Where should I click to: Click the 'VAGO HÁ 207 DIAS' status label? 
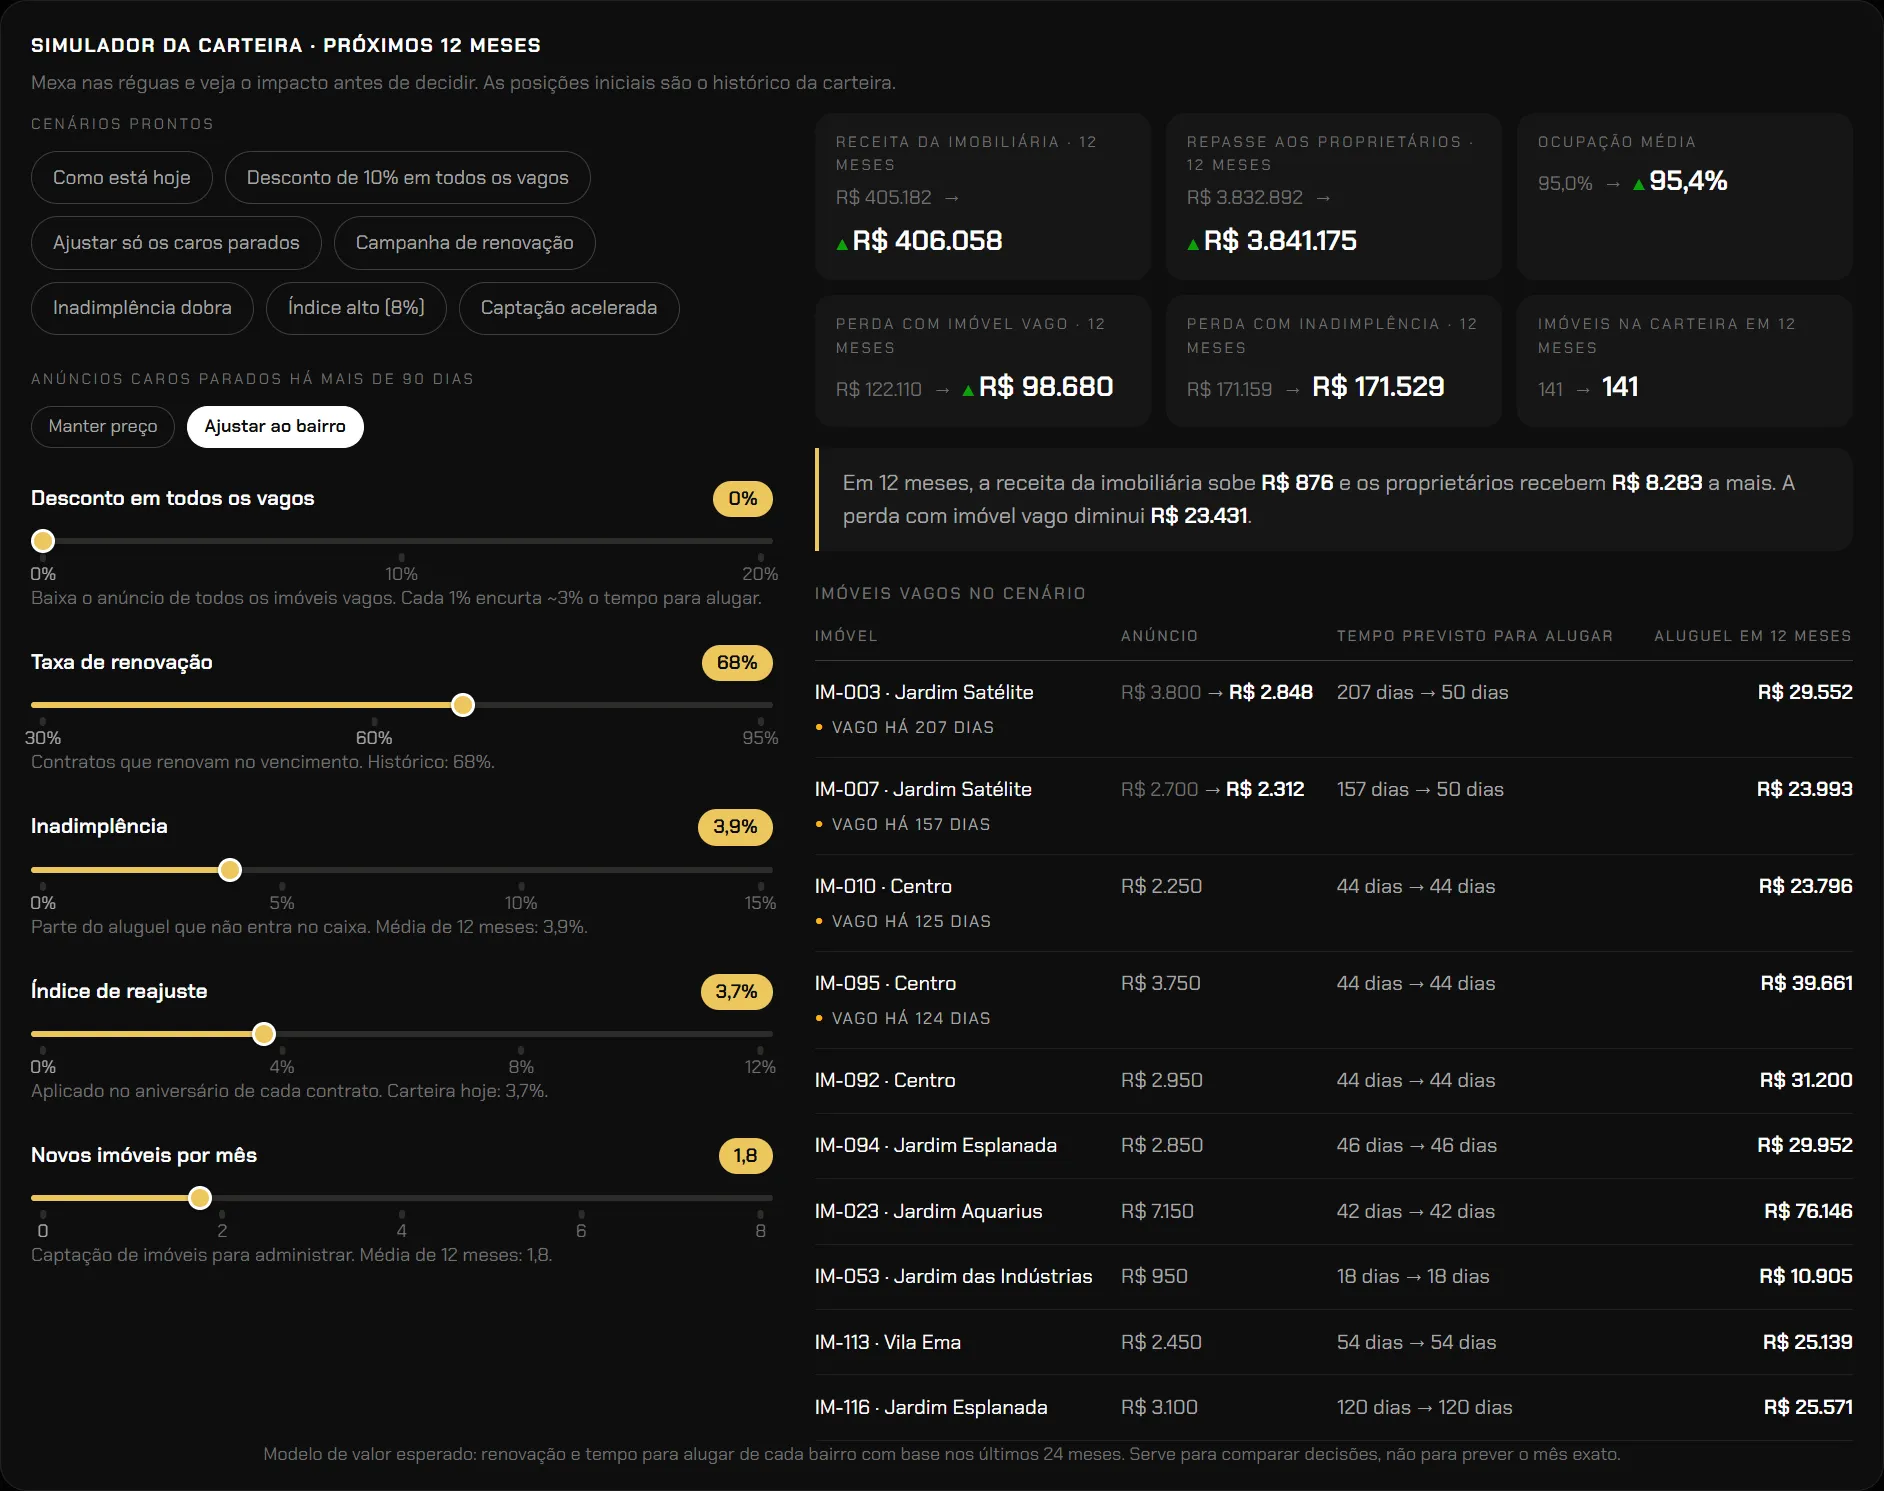912,728
